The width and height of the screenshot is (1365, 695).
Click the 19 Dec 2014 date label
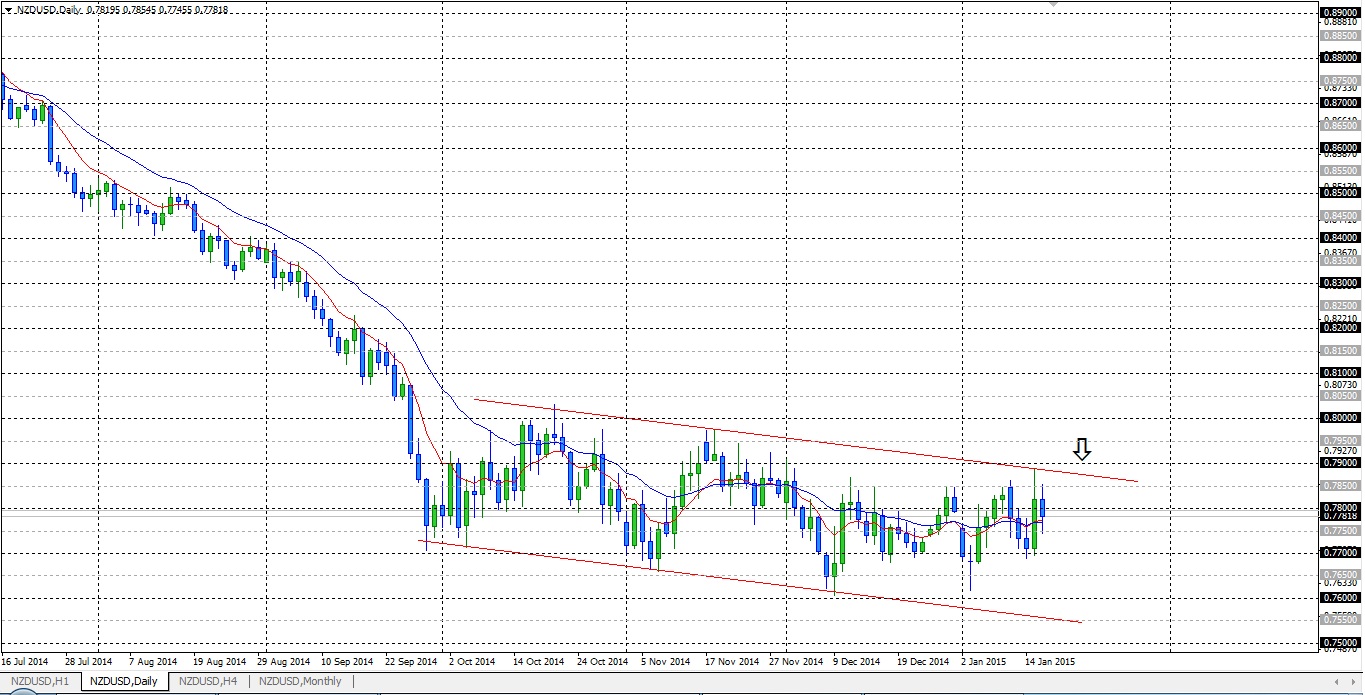(x=923, y=662)
